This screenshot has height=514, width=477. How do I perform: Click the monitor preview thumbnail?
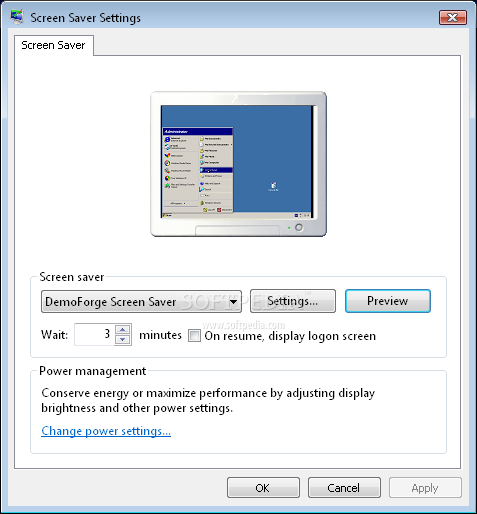point(238,164)
